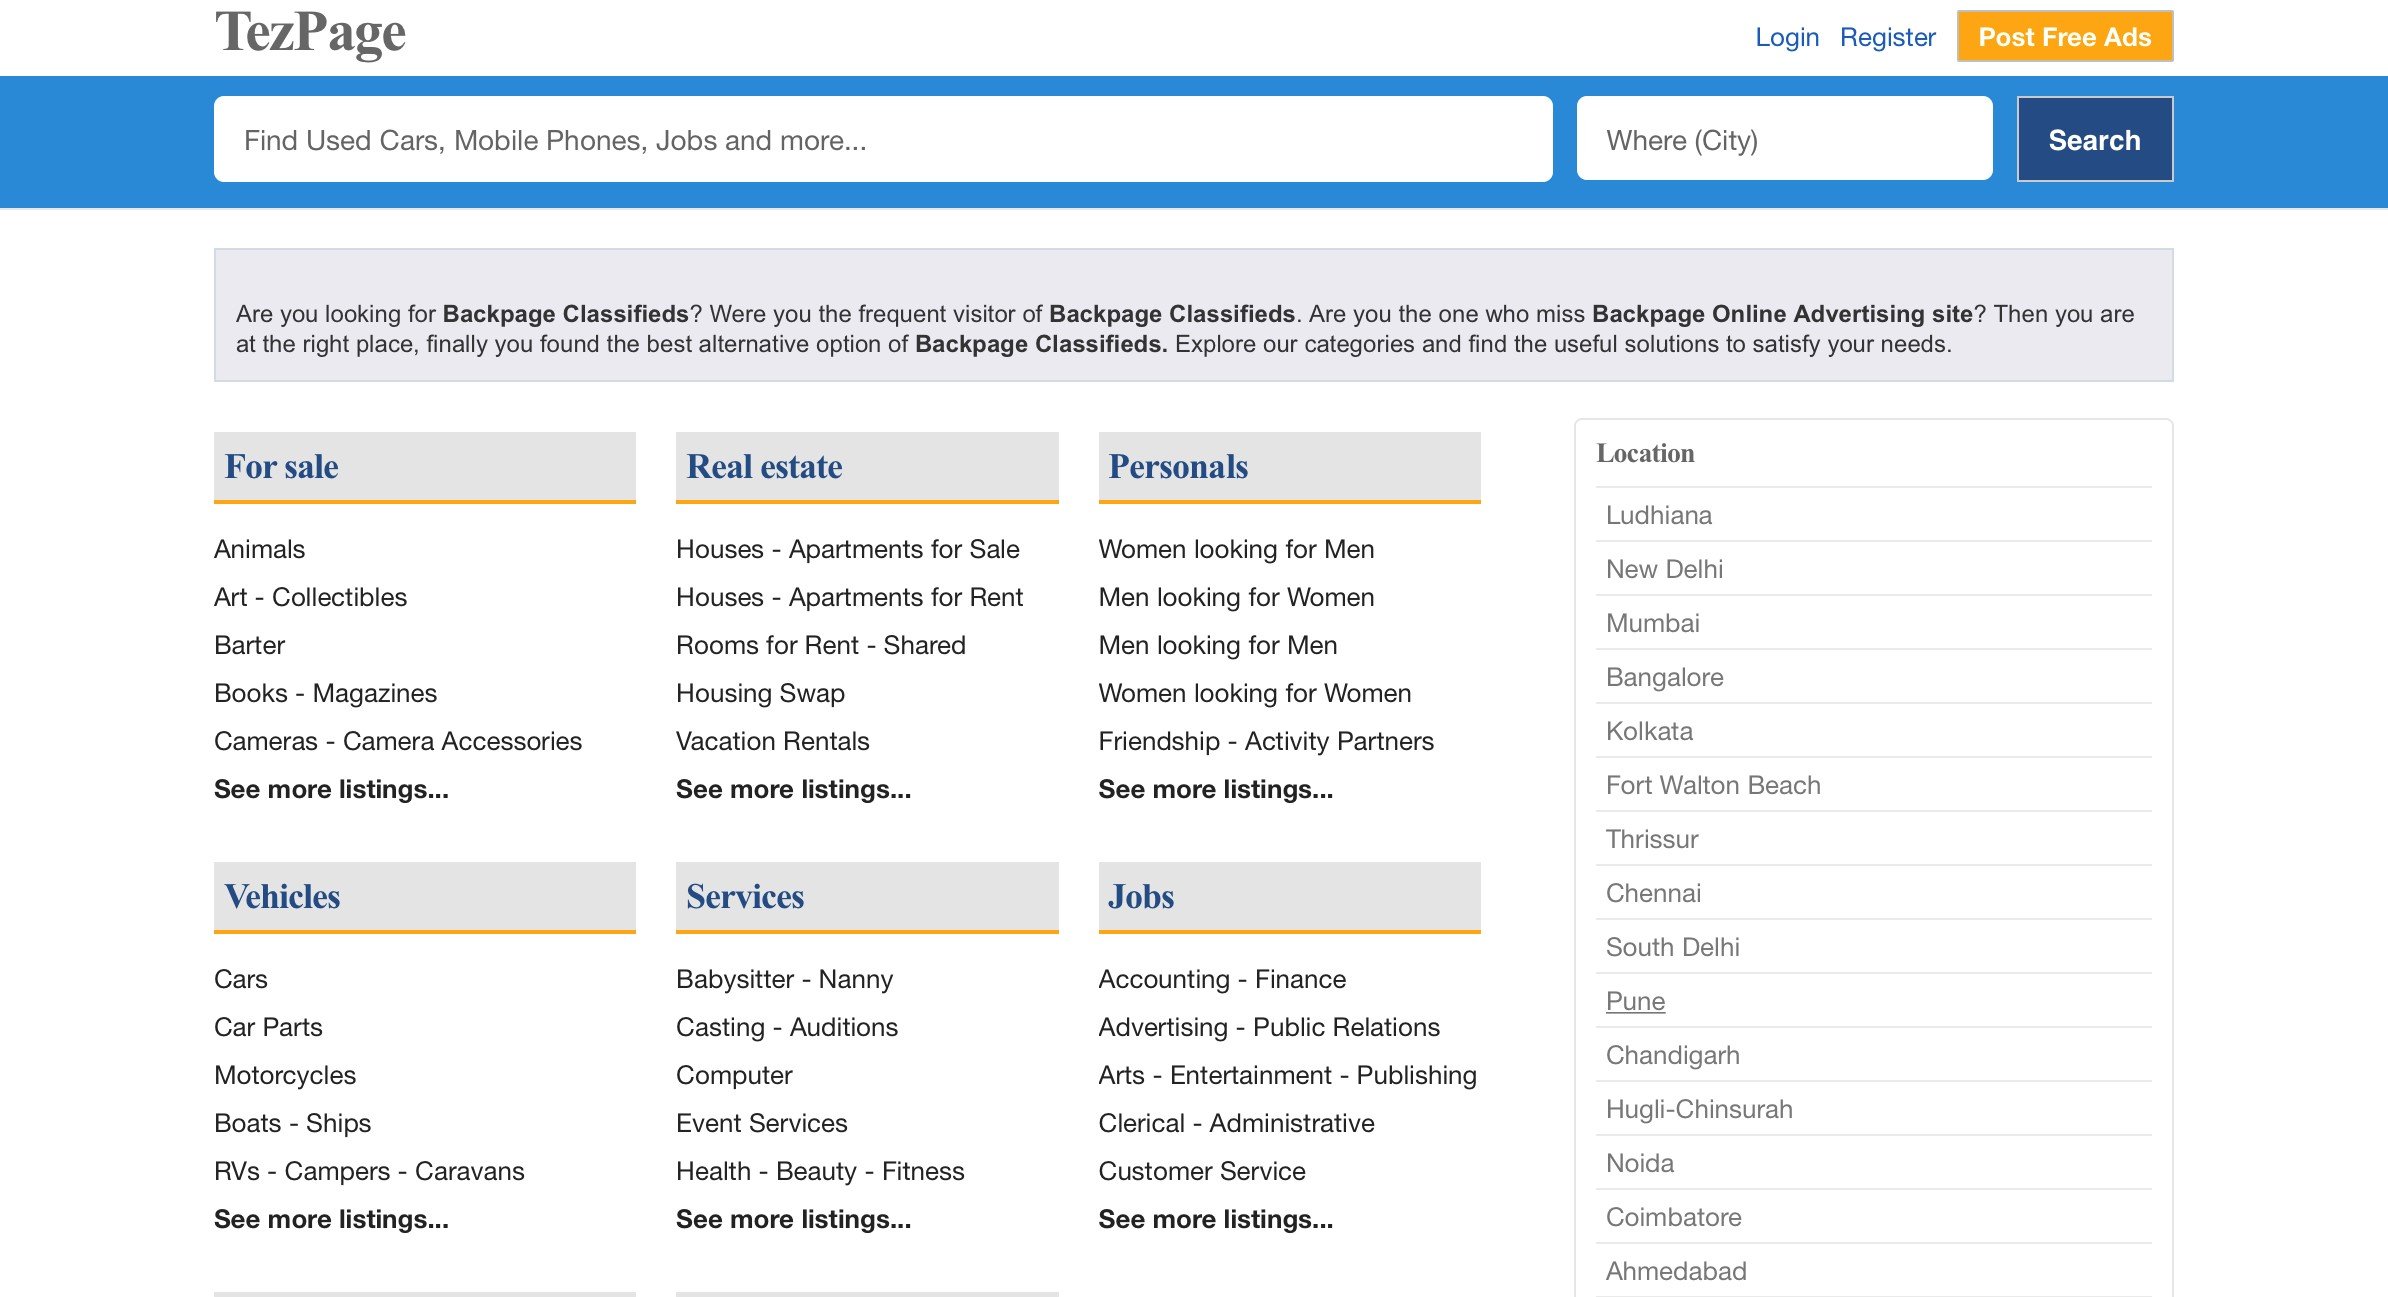Open Boats - Ships listing
The width and height of the screenshot is (2388, 1297).
292,1122
